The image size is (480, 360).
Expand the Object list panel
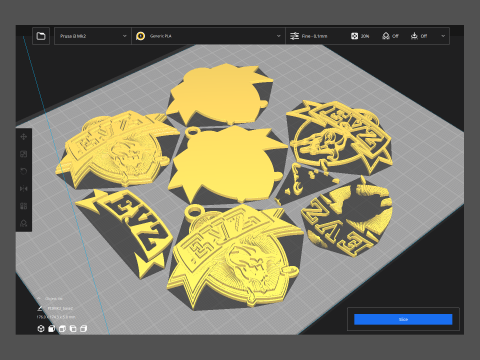[x=50, y=299]
